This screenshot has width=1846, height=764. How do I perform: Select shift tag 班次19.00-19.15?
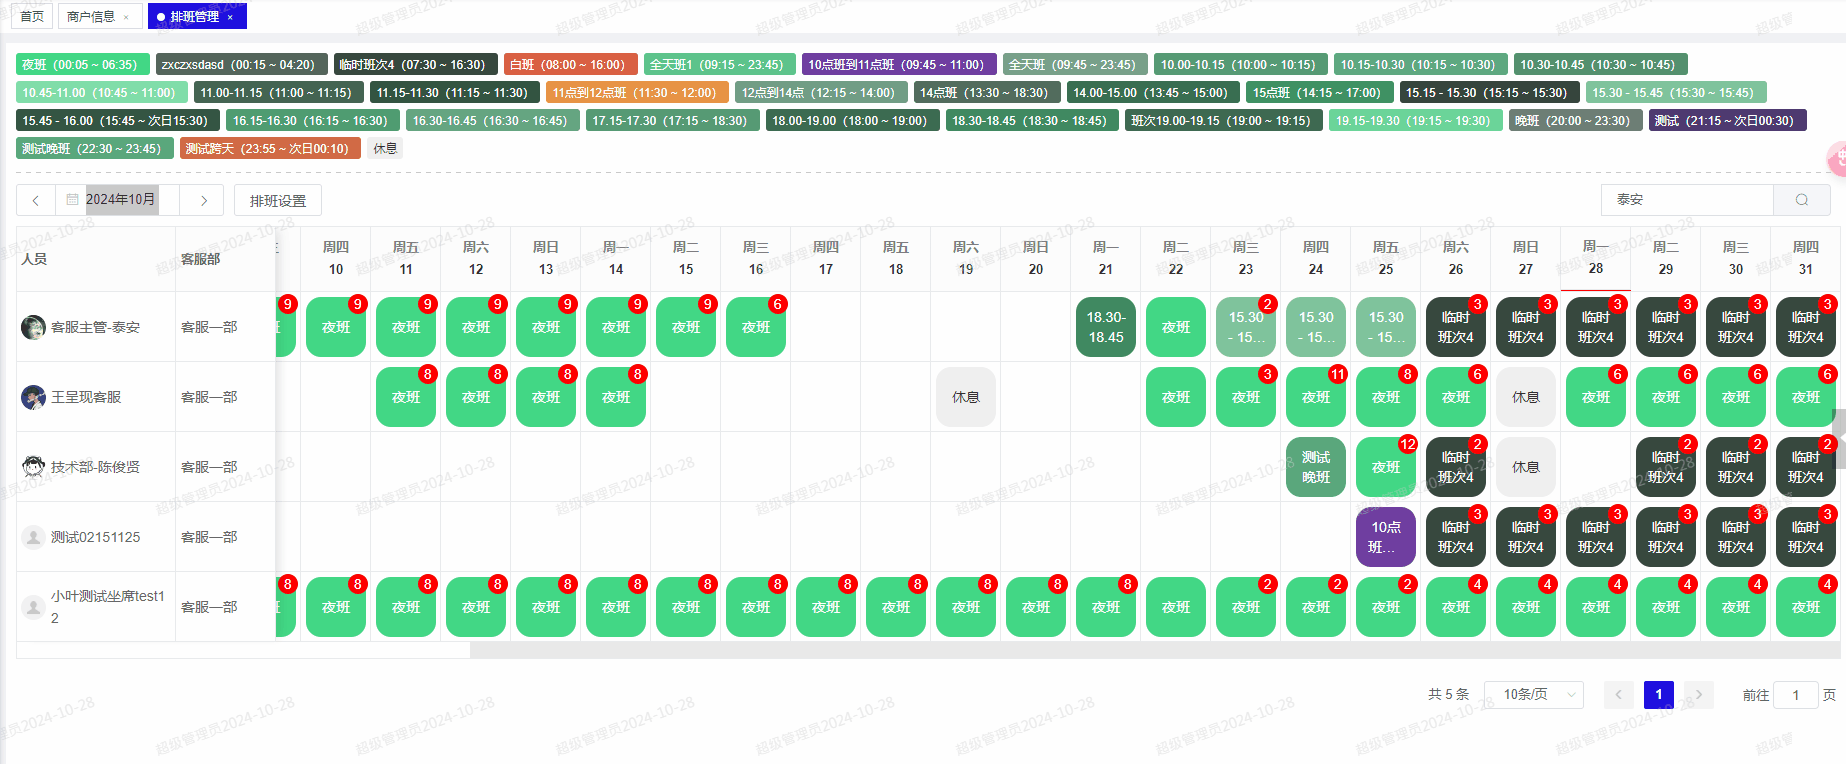coord(1224,121)
